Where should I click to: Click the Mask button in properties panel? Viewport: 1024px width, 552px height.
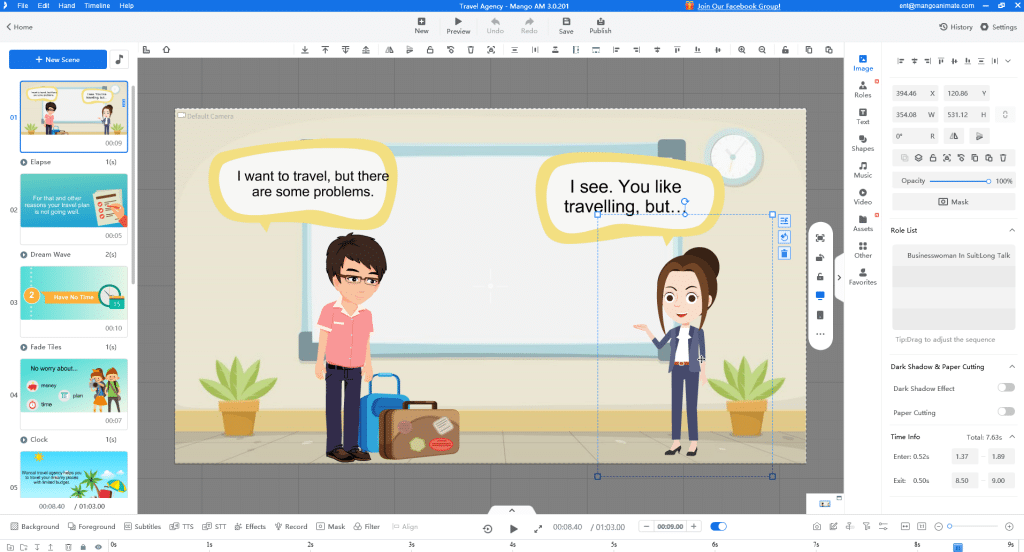coord(953,202)
